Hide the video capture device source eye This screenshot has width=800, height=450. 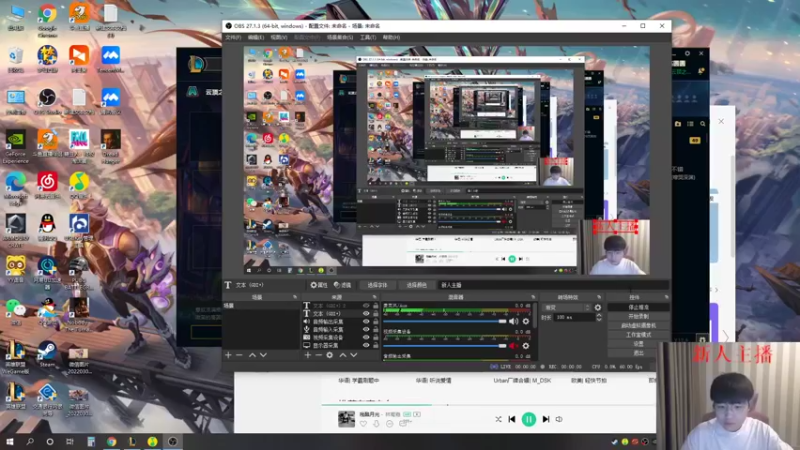tap(366, 338)
